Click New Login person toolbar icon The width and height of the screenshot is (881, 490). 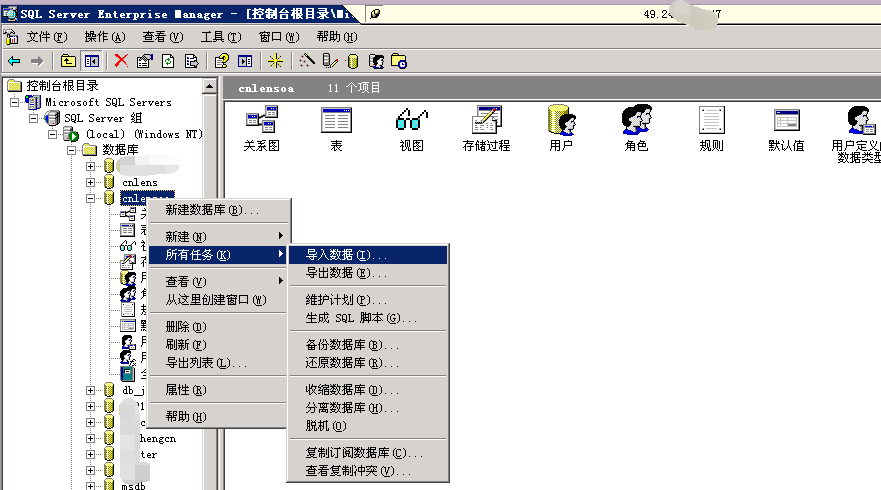(376, 61)
